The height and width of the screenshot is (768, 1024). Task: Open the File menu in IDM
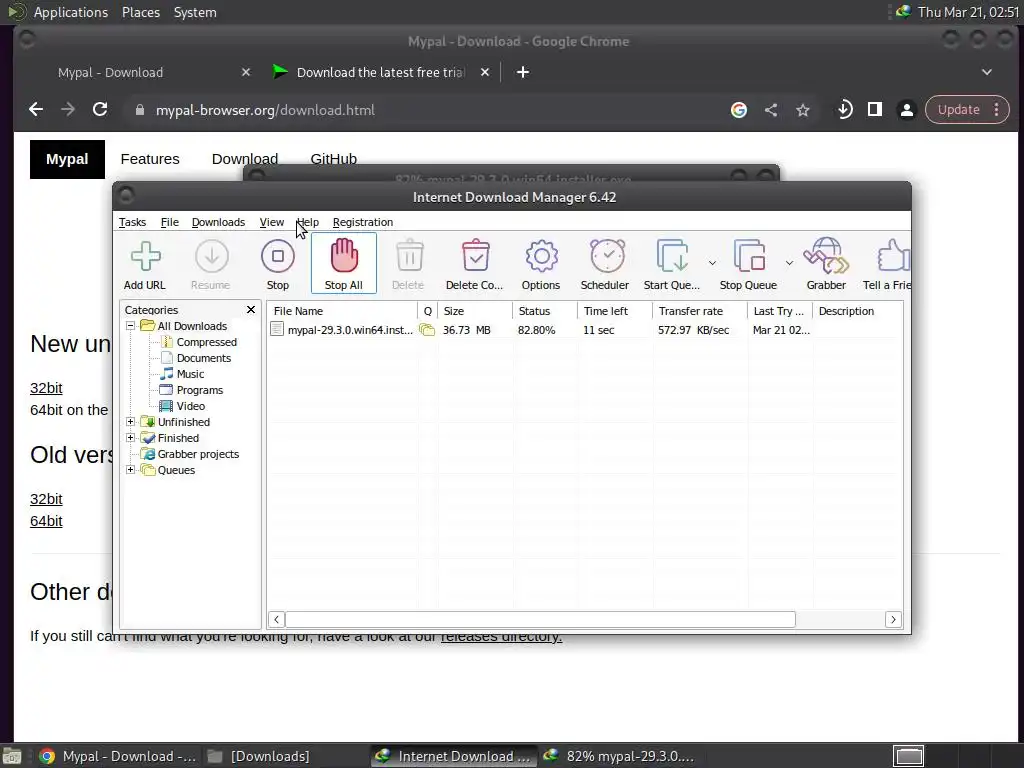(x=170, y=222)
